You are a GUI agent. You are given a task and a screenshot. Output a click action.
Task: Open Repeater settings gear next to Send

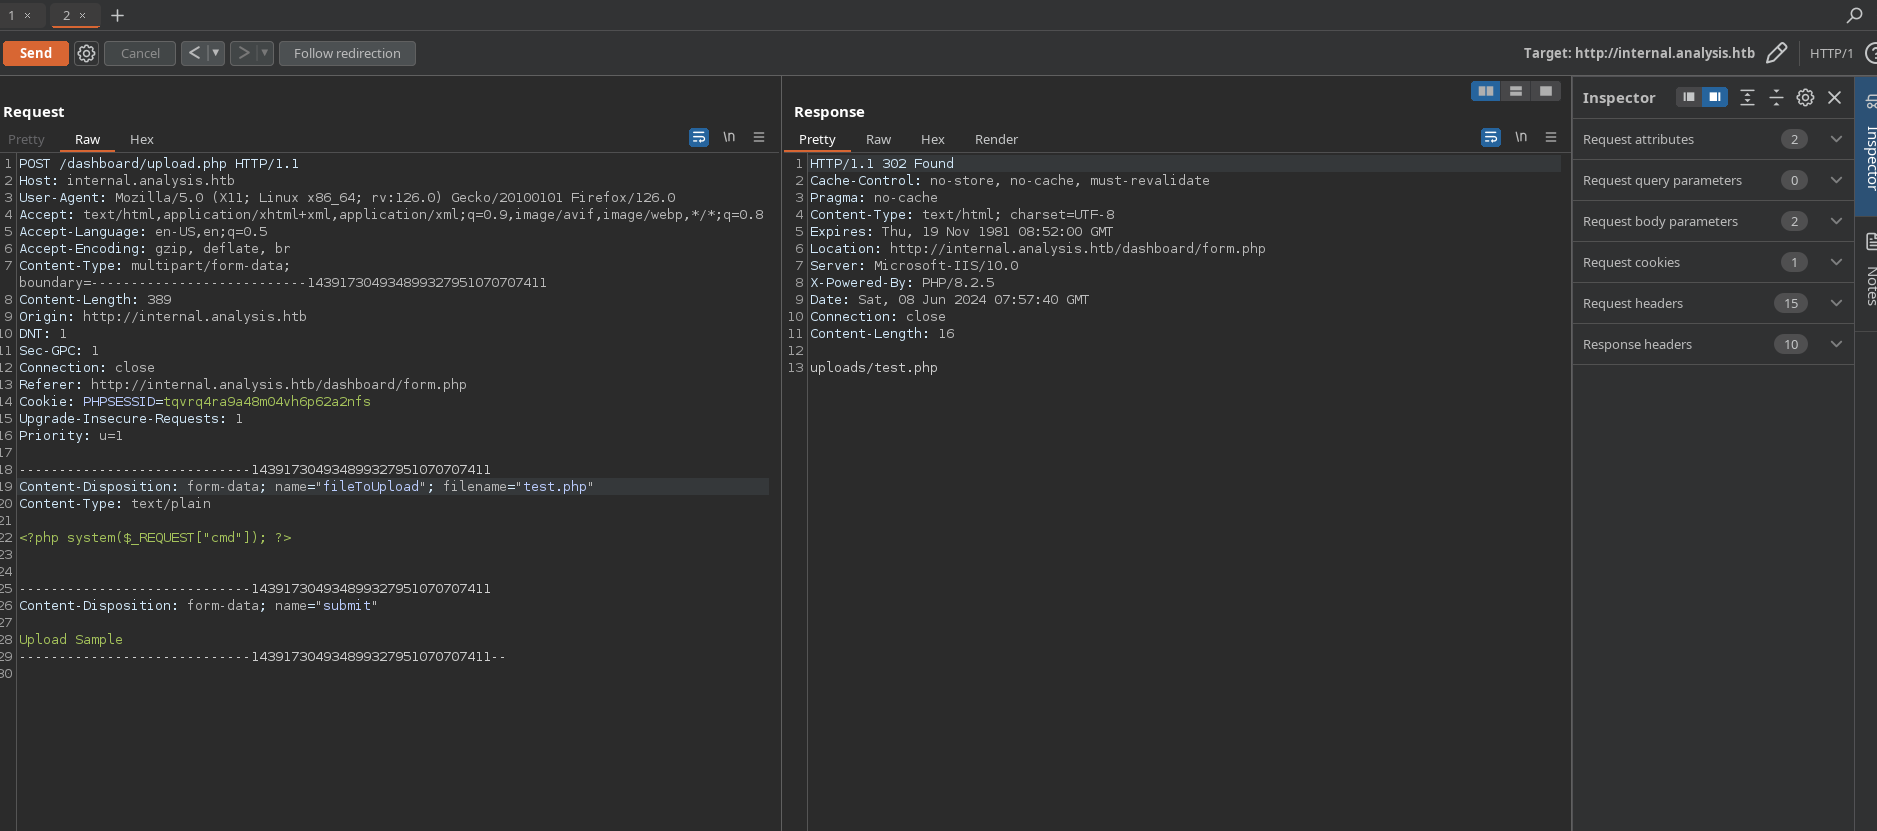tap(87, 53)
